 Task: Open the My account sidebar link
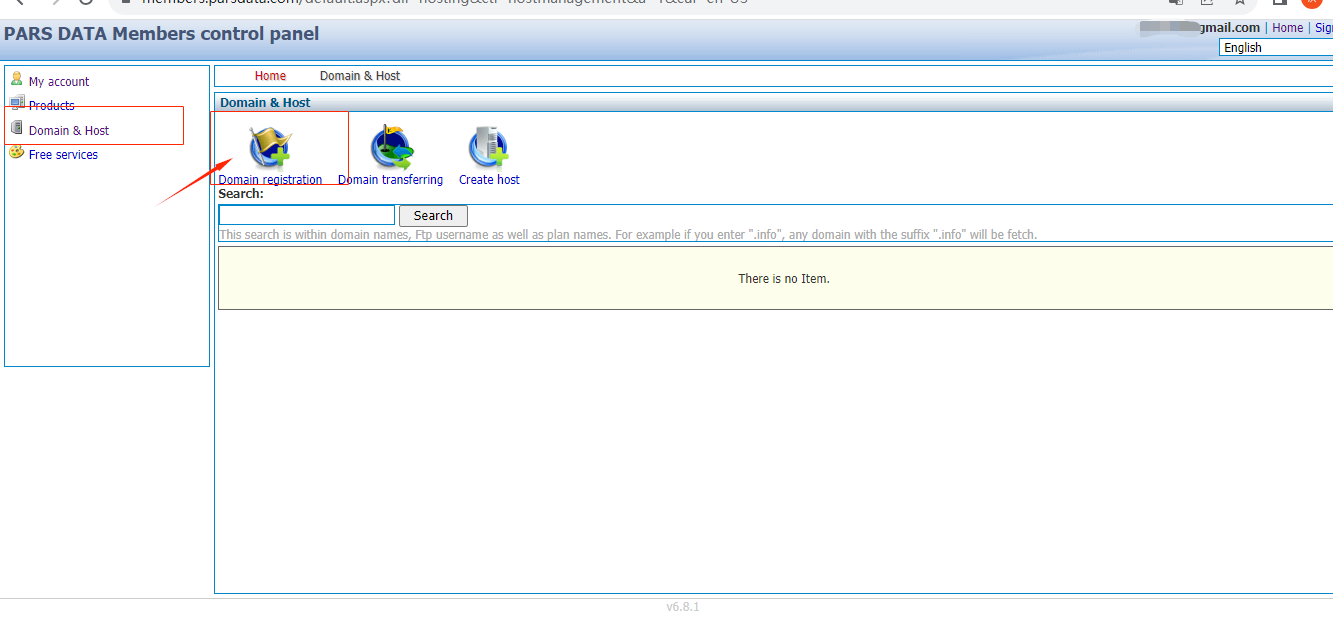[59, 82]
